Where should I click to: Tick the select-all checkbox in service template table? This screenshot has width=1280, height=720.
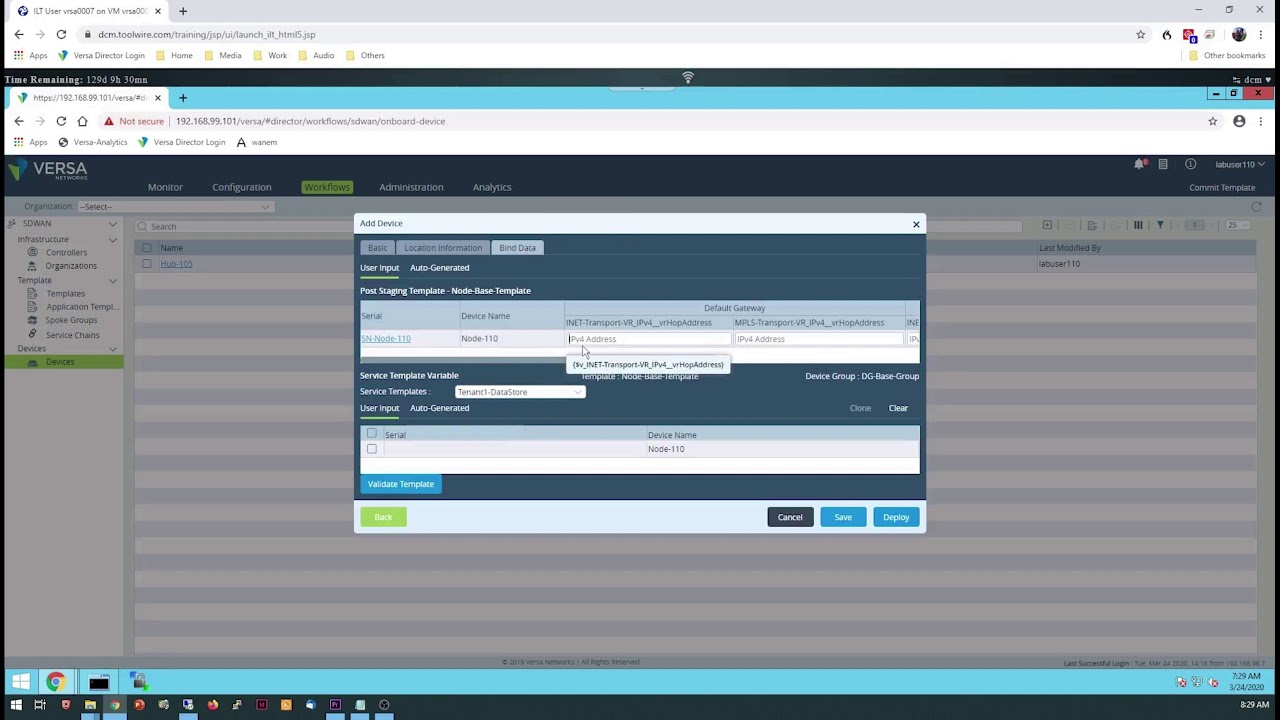(x=372, y=434)
